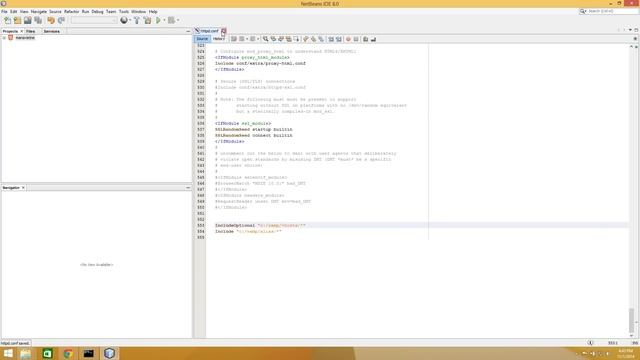Screen dimensions: 640x360
Task: Click the Save All toolbar icon
Action: click(38, 20)
